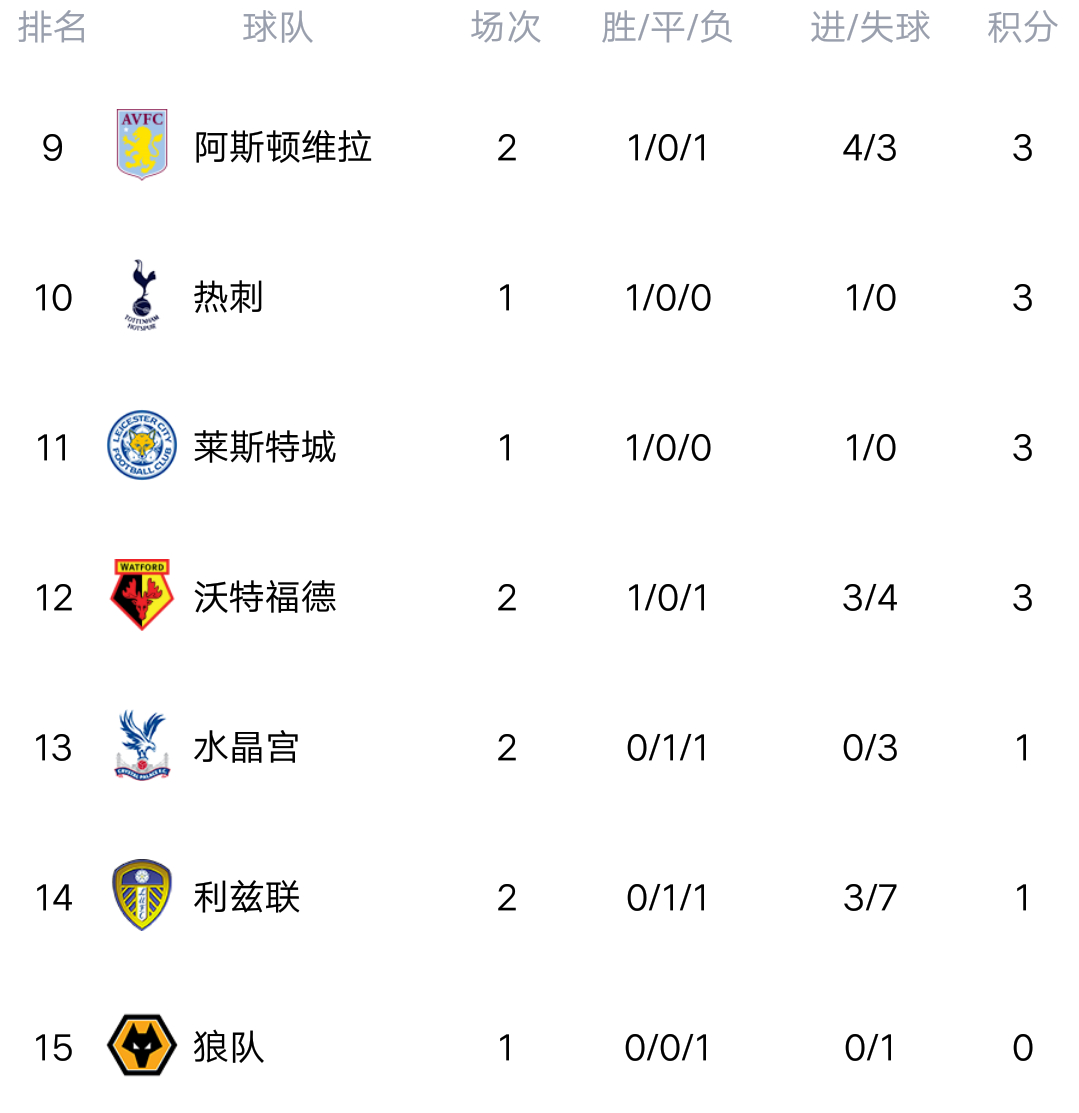Select the Leicester City fox badge
Viewport: 1079px width, 1113px height.
142,445
